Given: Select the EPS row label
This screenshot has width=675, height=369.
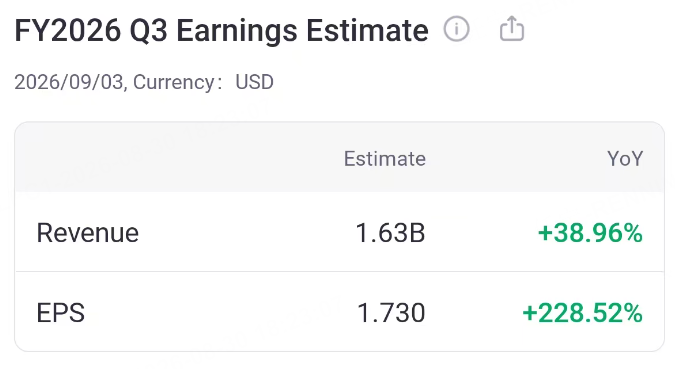Looking at the screenshot, I should 61,313.
